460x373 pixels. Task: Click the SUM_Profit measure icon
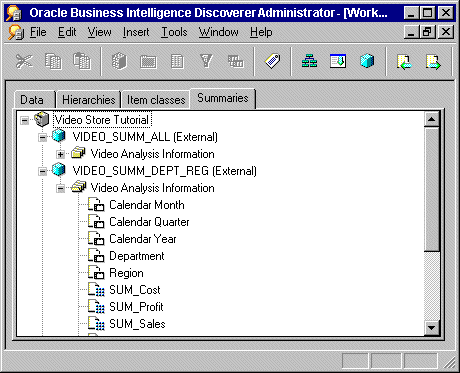pyautogui.click(x=96, y=306)
